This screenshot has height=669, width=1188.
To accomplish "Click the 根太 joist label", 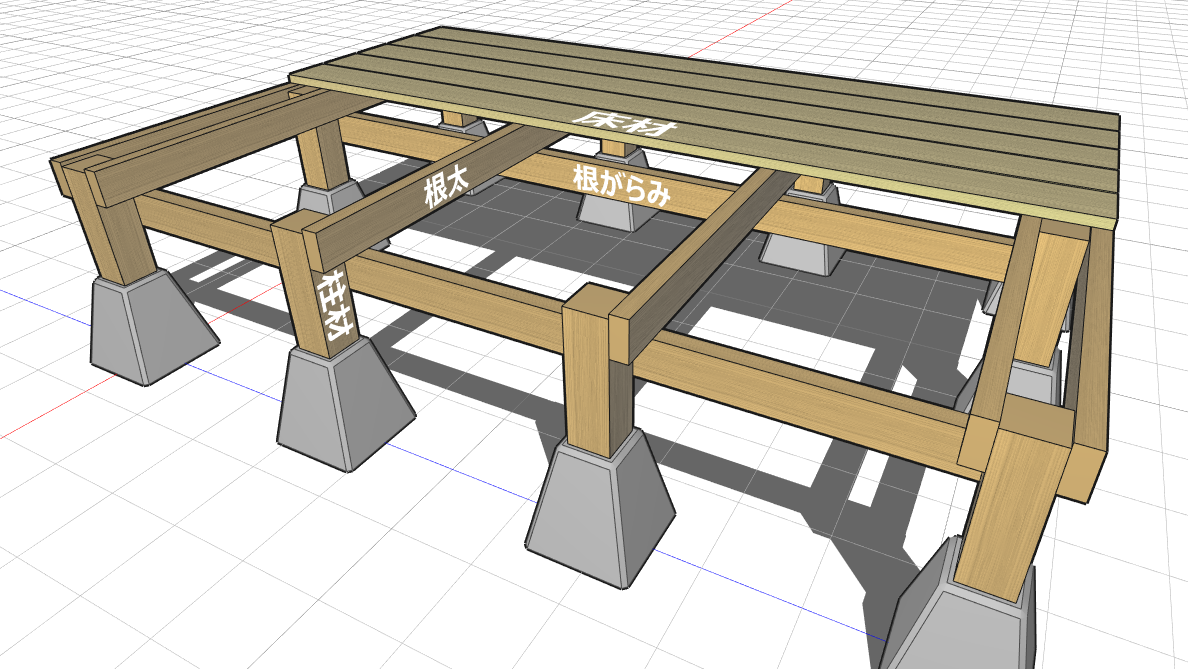I will (x=446, y=188).
